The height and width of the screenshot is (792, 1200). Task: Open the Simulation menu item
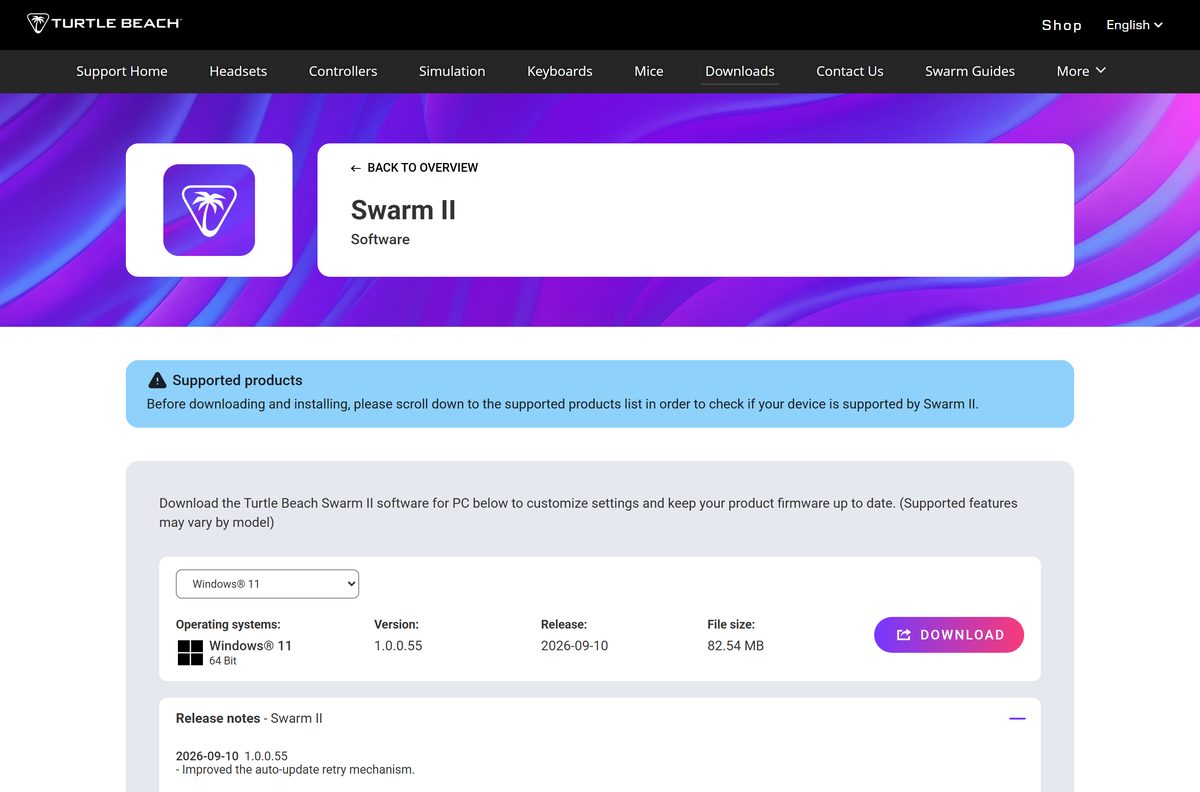(452, 71)
